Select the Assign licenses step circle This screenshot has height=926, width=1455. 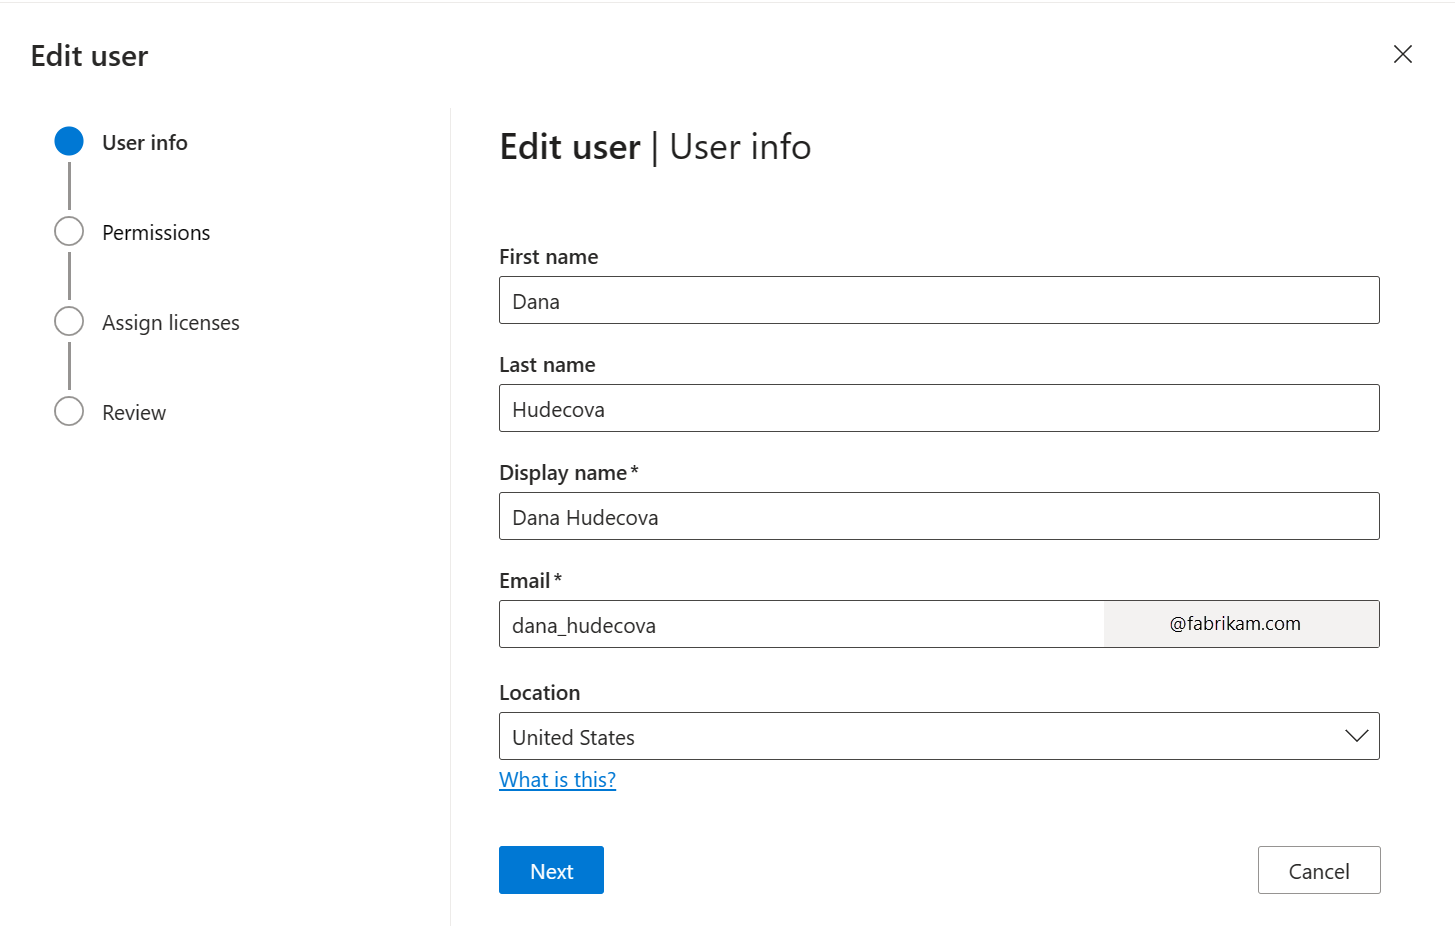69,321
